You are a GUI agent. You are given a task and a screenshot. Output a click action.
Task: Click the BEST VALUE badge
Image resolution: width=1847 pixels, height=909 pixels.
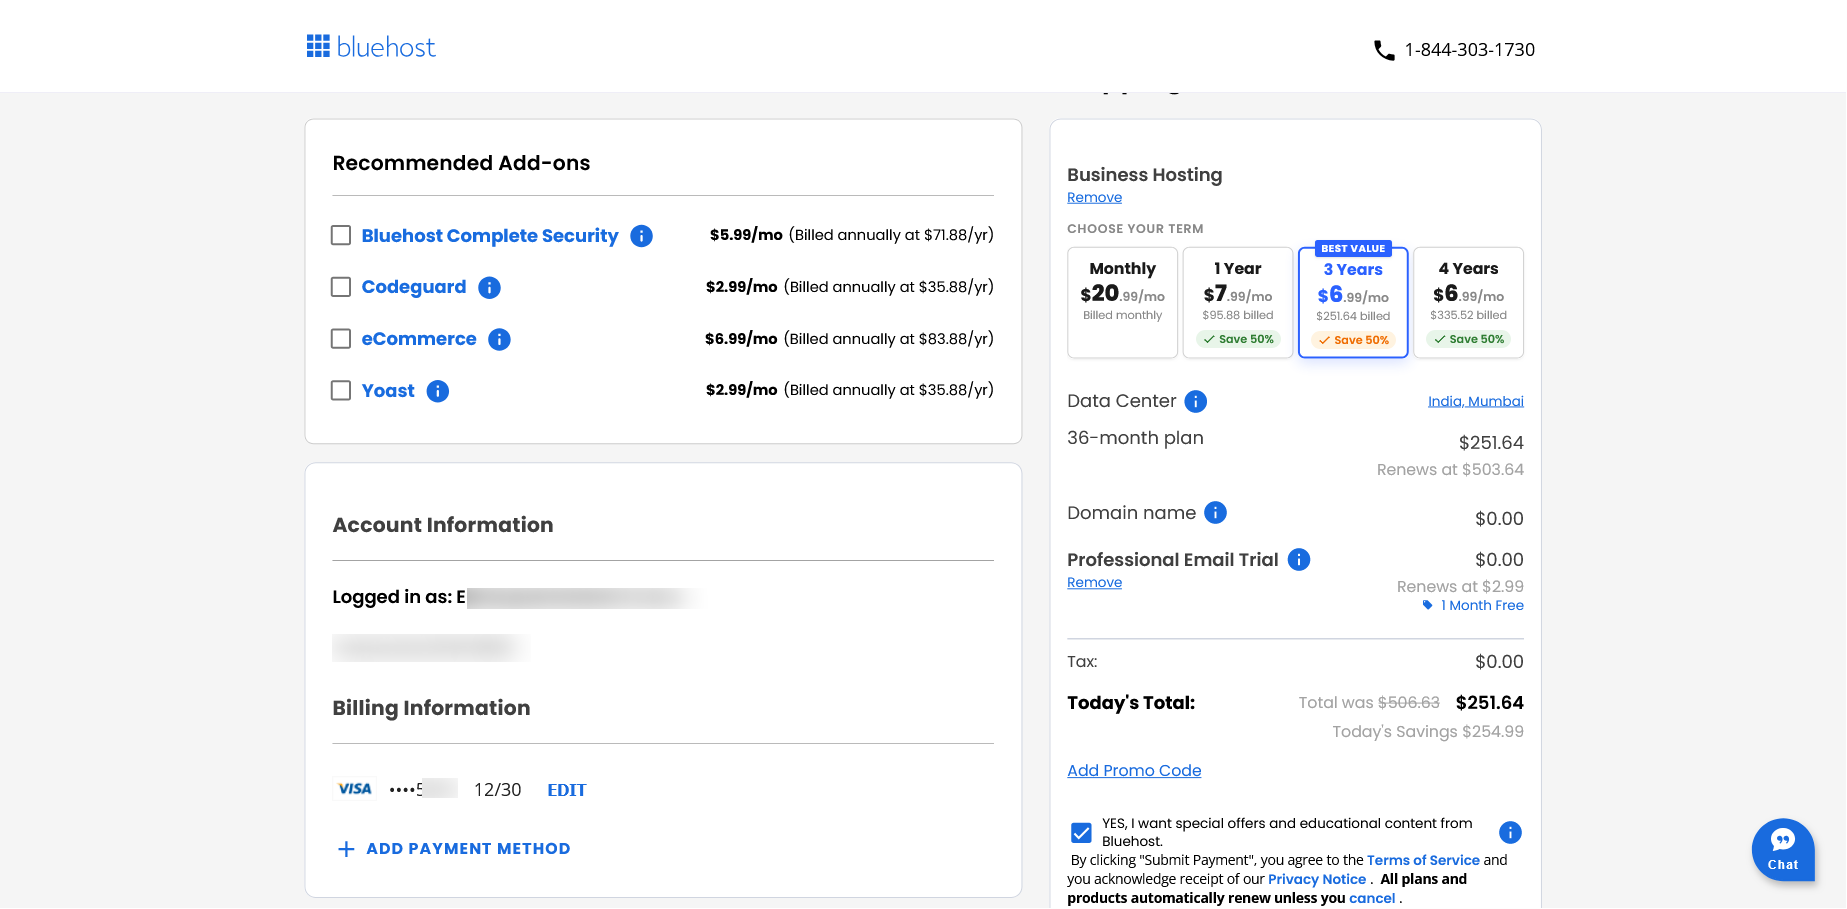tap(1353, 249)
